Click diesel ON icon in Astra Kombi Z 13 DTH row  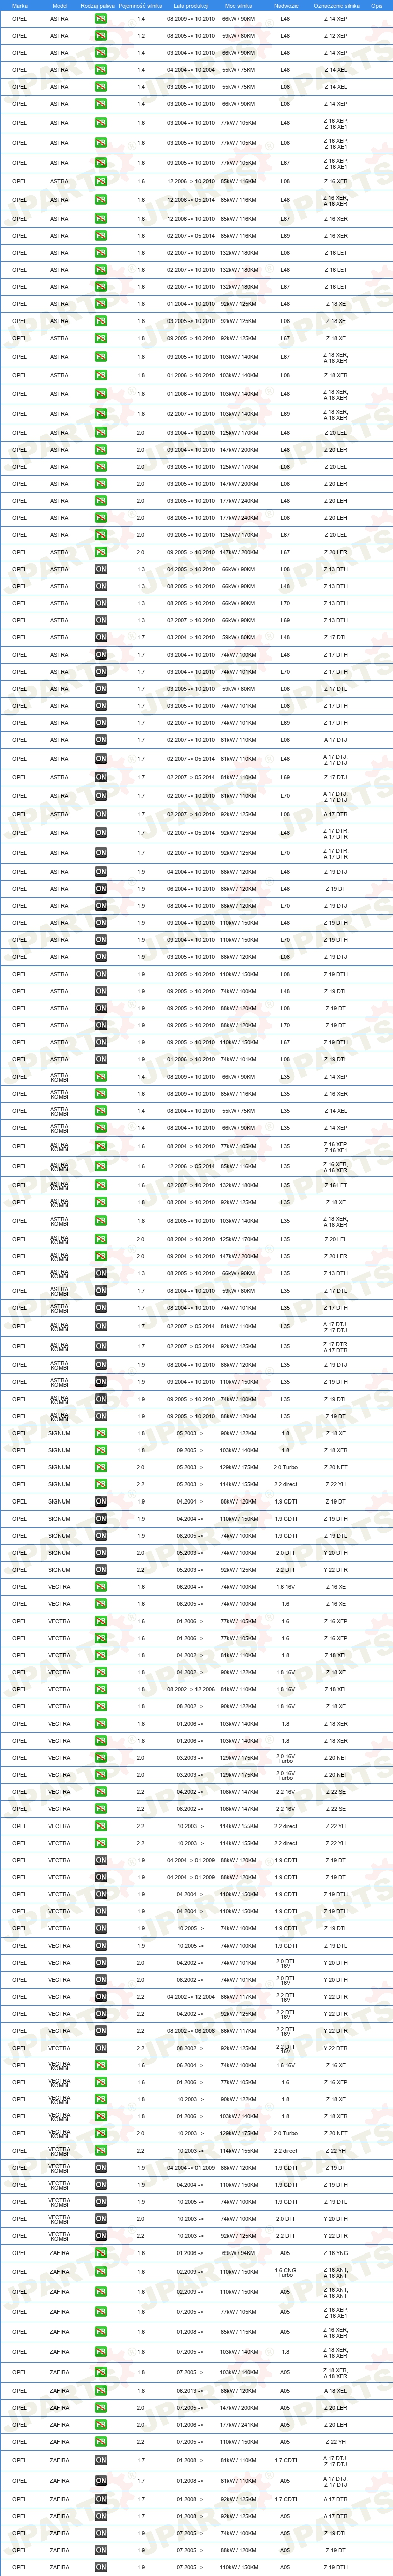pos(101,1274)
